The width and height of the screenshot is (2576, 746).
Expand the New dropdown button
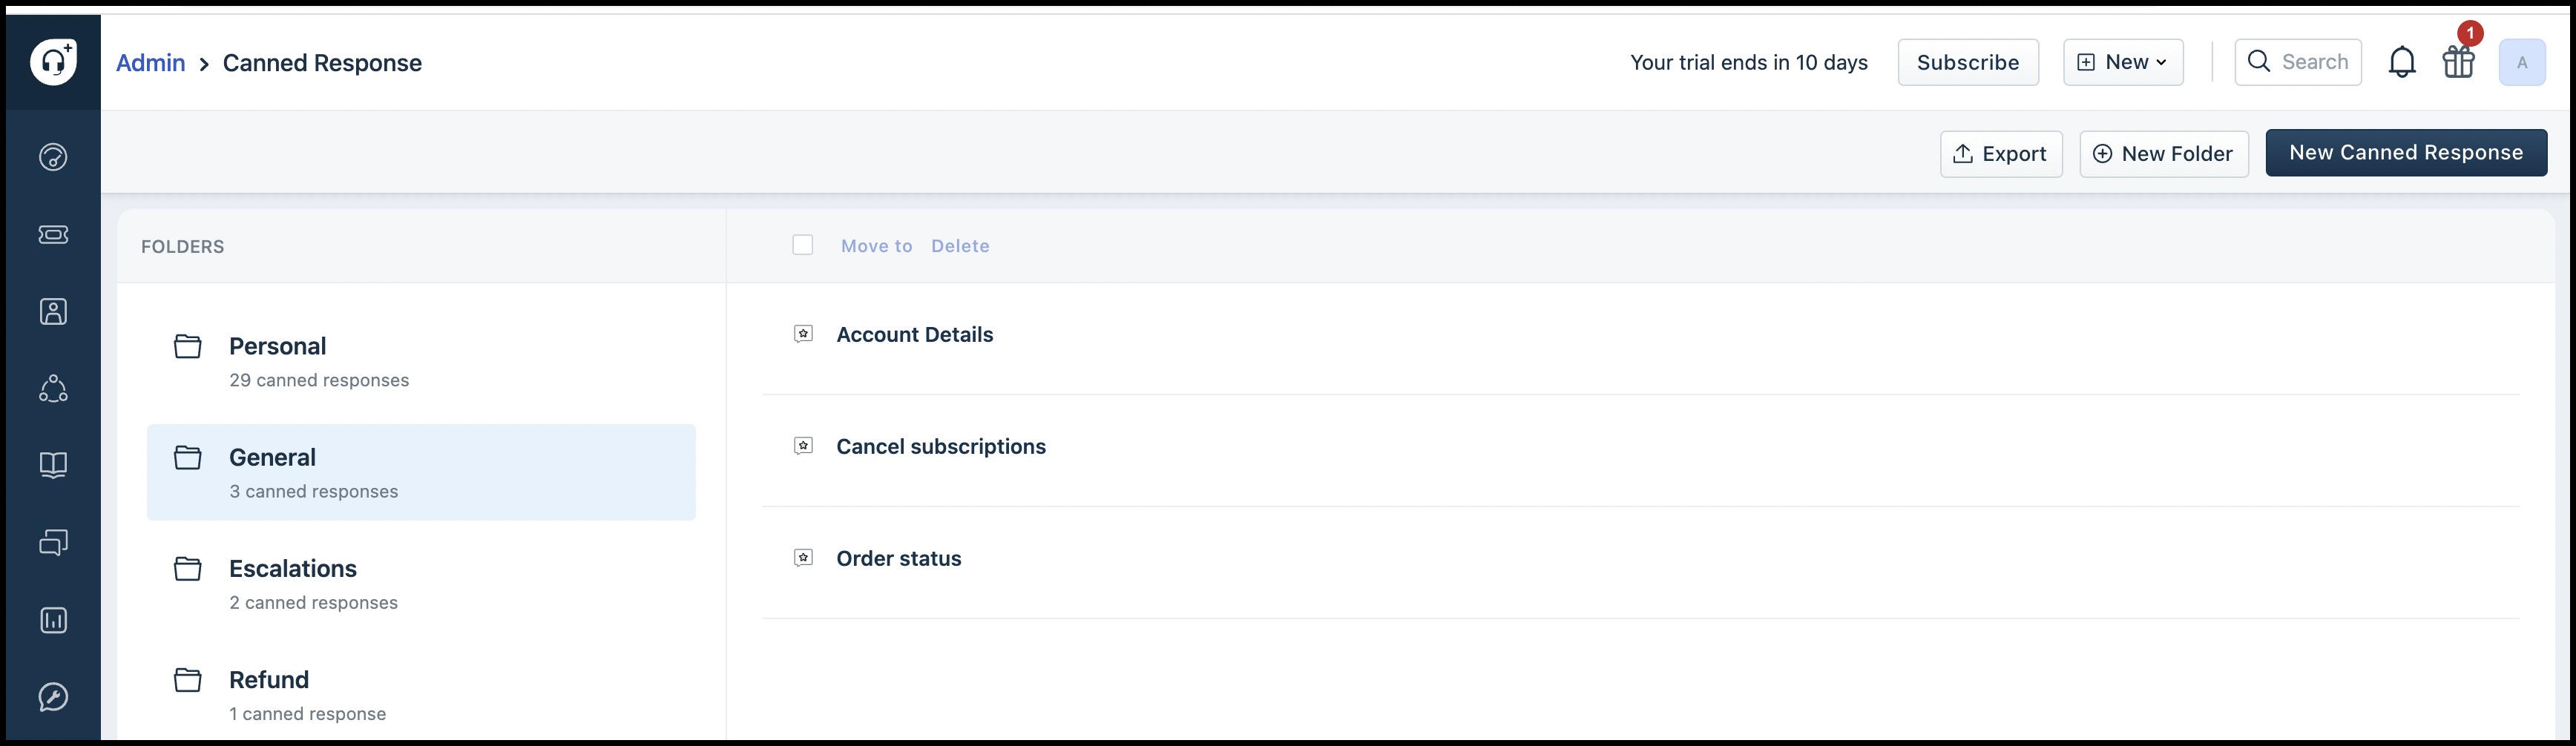pos(2123,62)
